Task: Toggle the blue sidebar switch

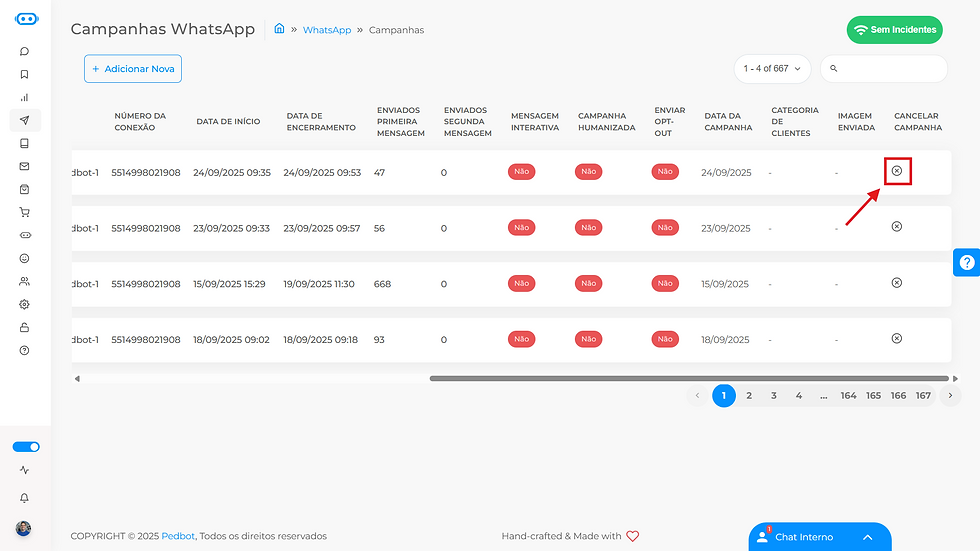Action: [x=26, y=447]
